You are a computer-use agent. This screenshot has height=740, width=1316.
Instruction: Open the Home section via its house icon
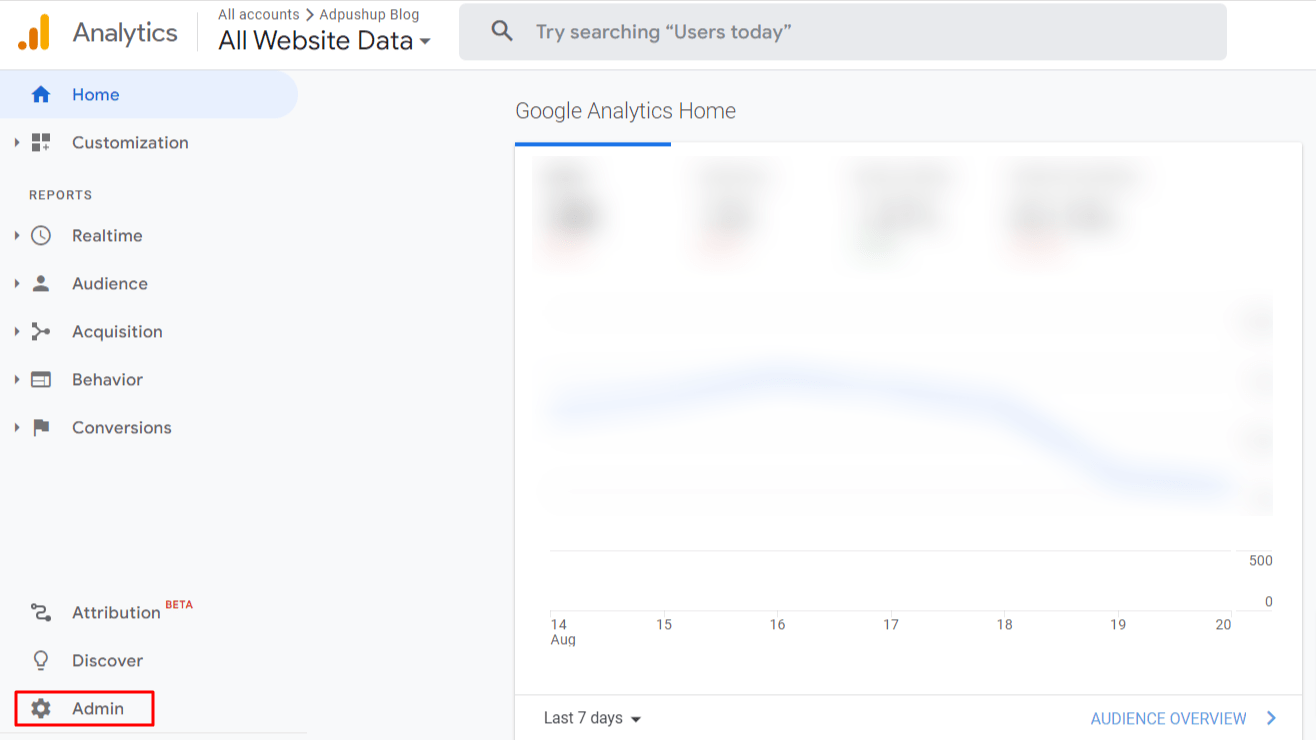click(40, 94)
